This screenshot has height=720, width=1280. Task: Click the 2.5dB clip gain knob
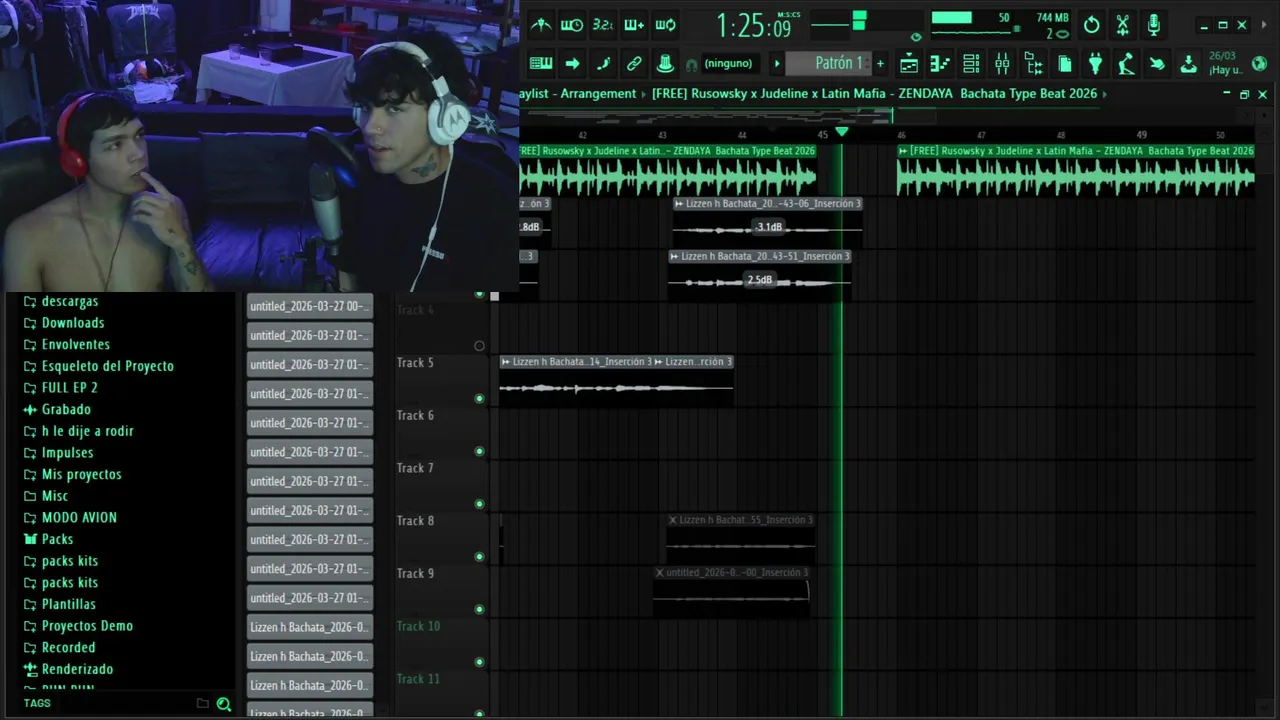pos(760,280)
